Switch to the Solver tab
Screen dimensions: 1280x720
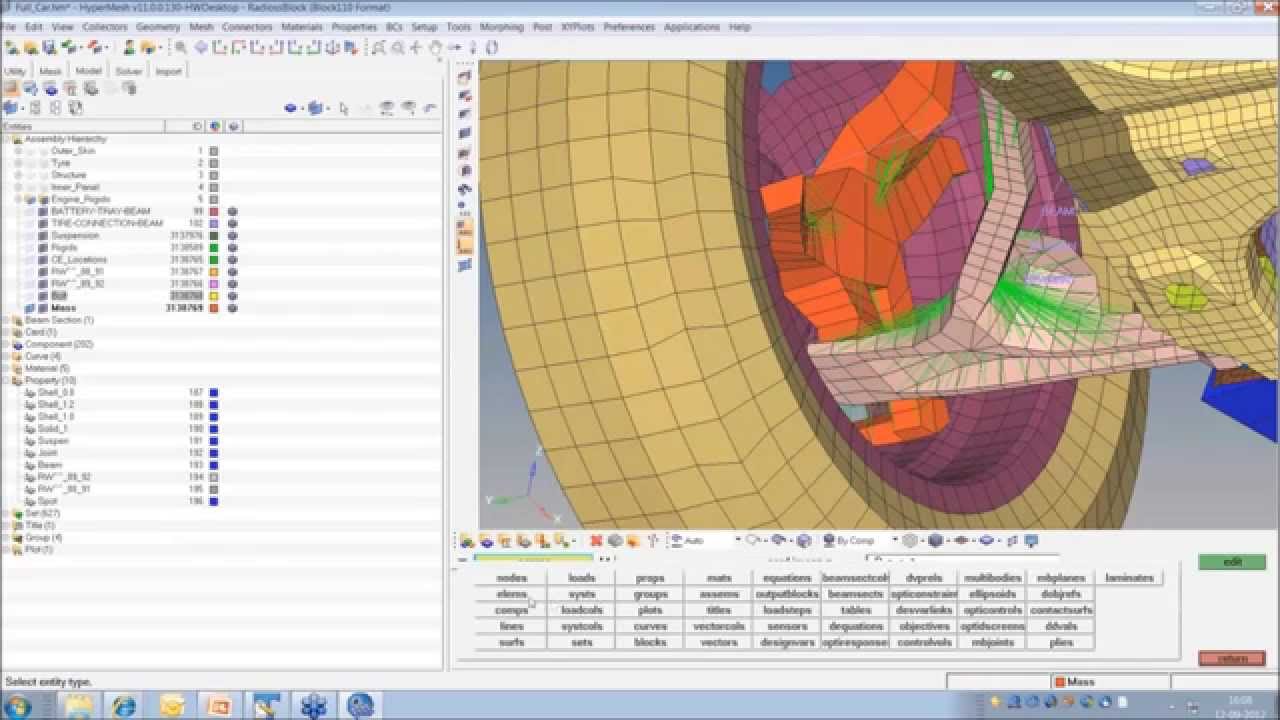coord(129,71)
